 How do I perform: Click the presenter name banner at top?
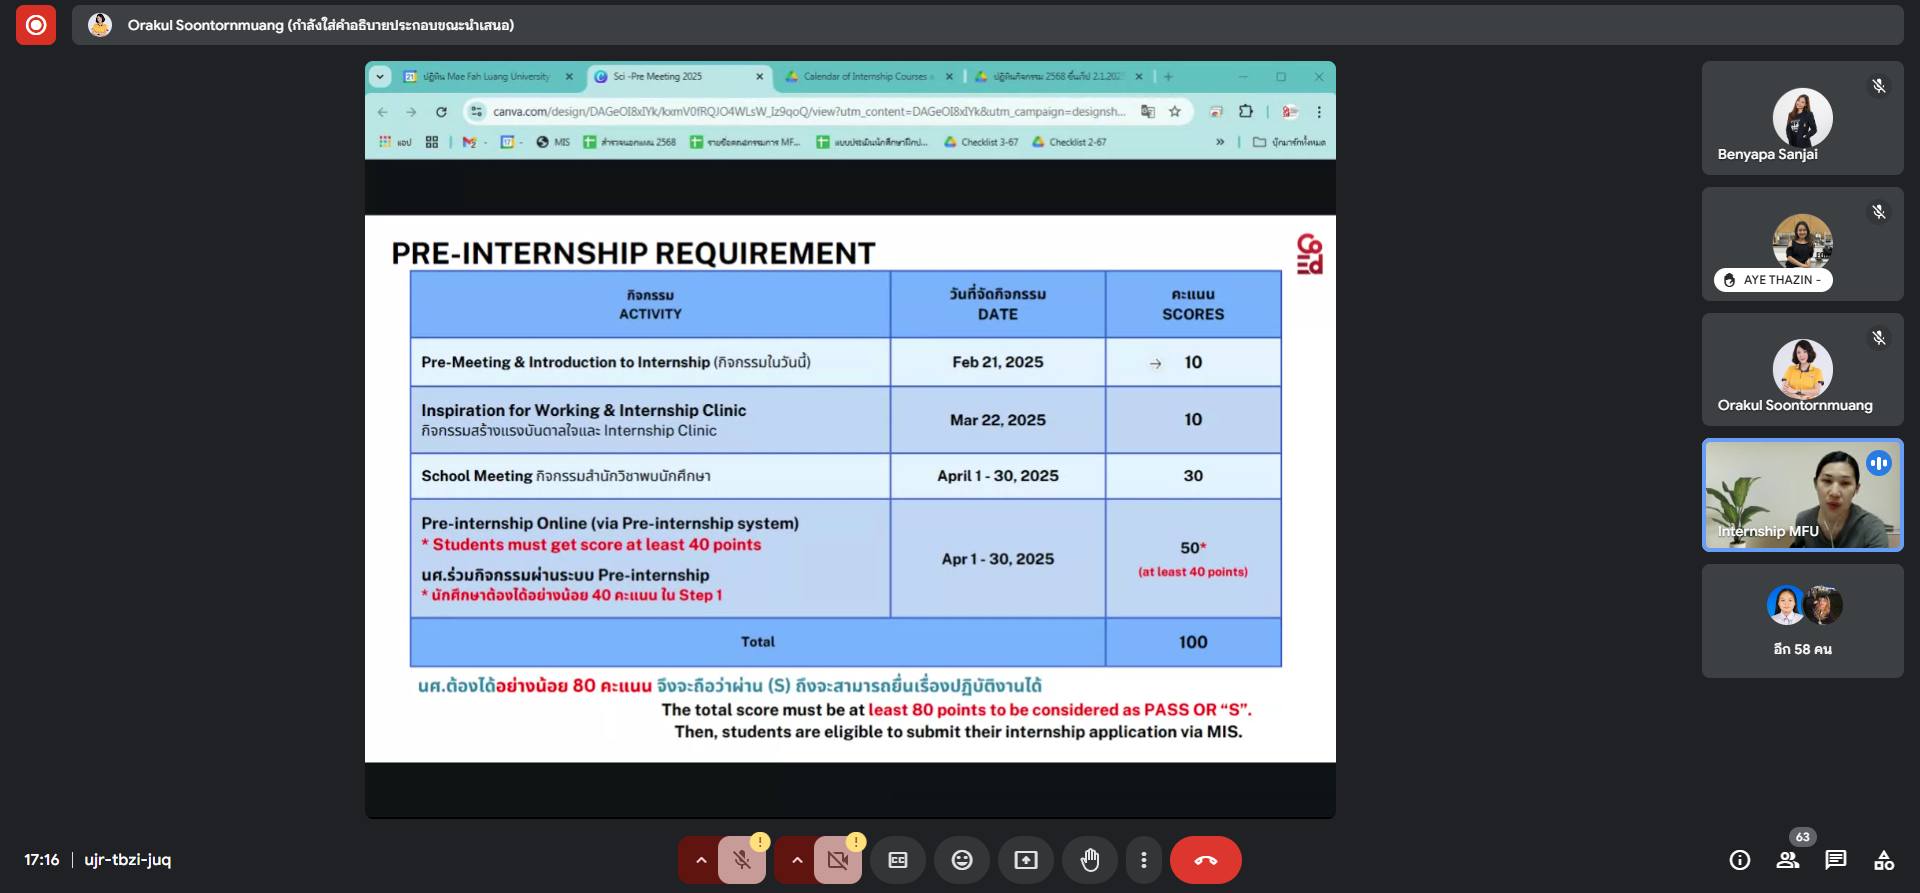click(987, 25)
